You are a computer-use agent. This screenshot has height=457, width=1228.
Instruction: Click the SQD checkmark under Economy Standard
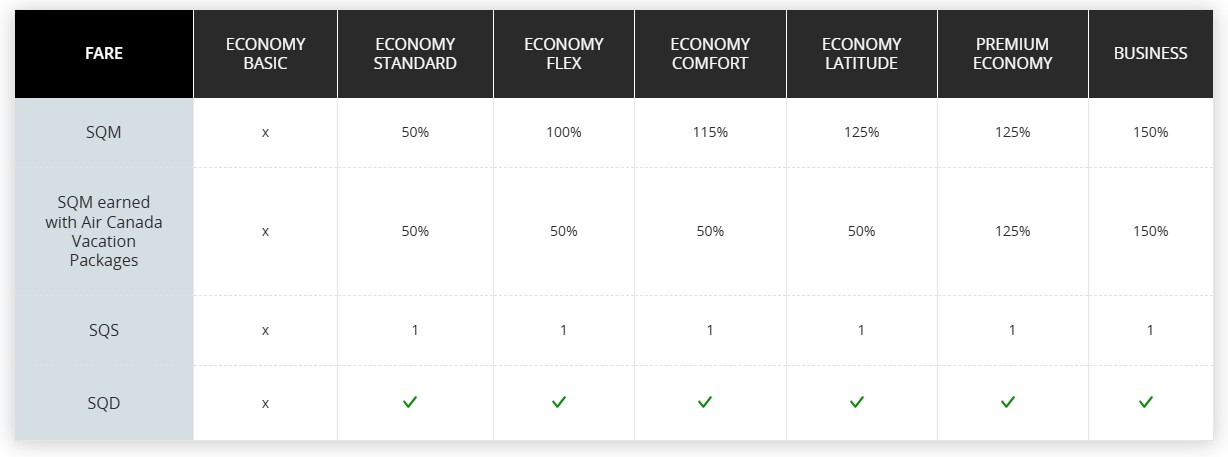point(410,402)
